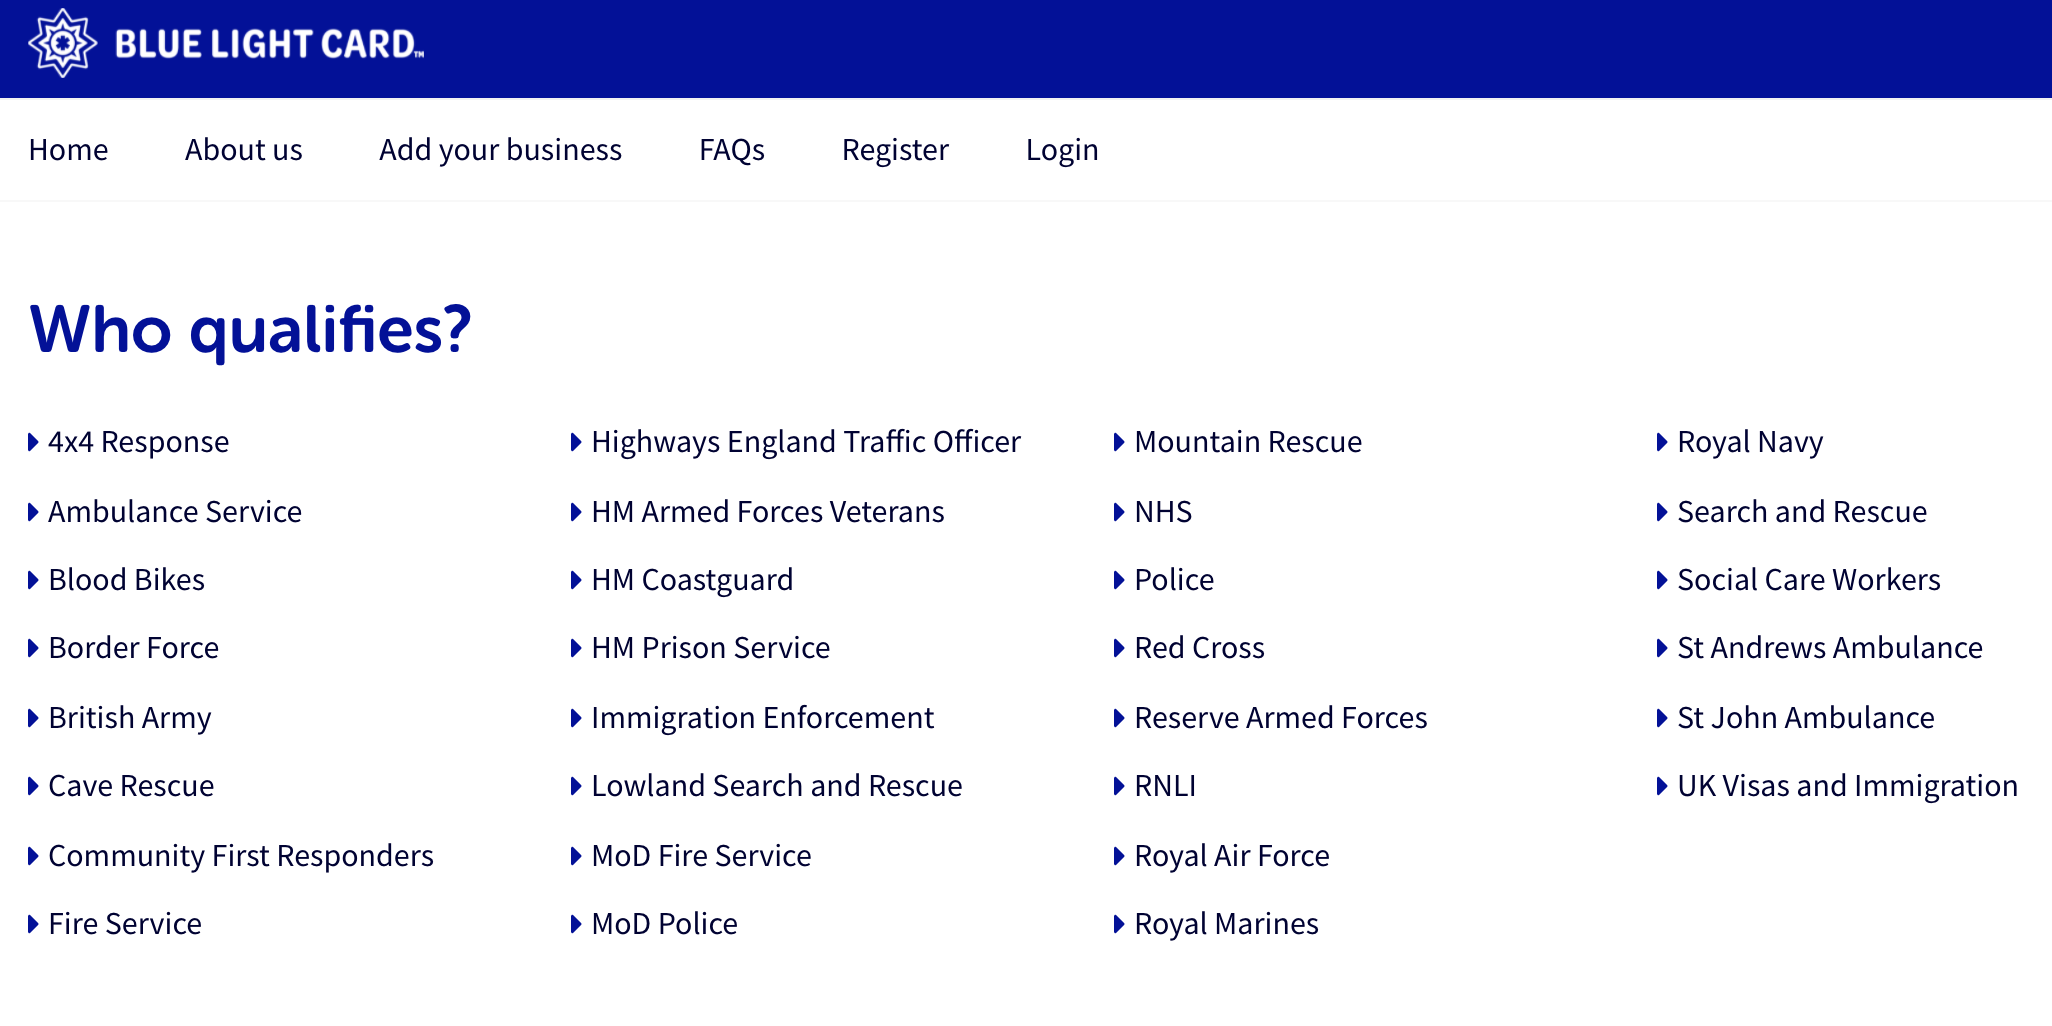The width and height of the screenshot is (2052, 1026).
Task: Select Royal Marines
Action: pyautogui.click(x=1227, y=924)
